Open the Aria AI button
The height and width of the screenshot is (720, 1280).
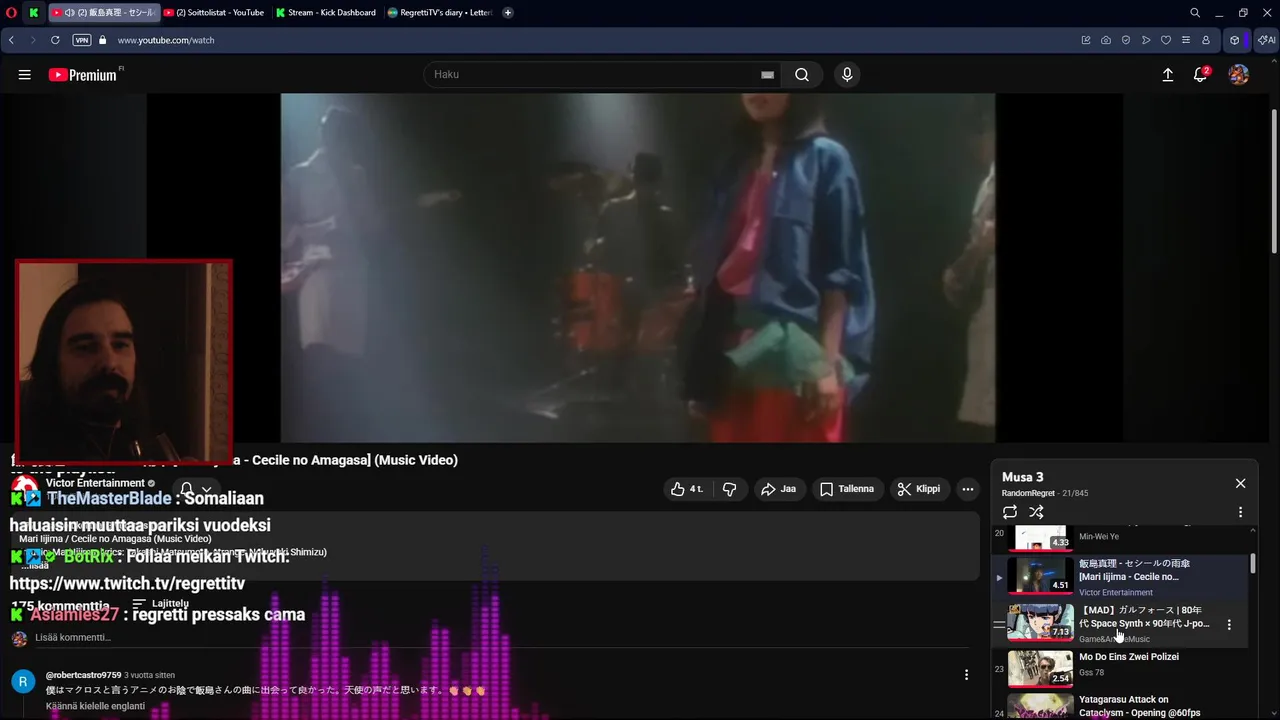(x=1266, y=40)
